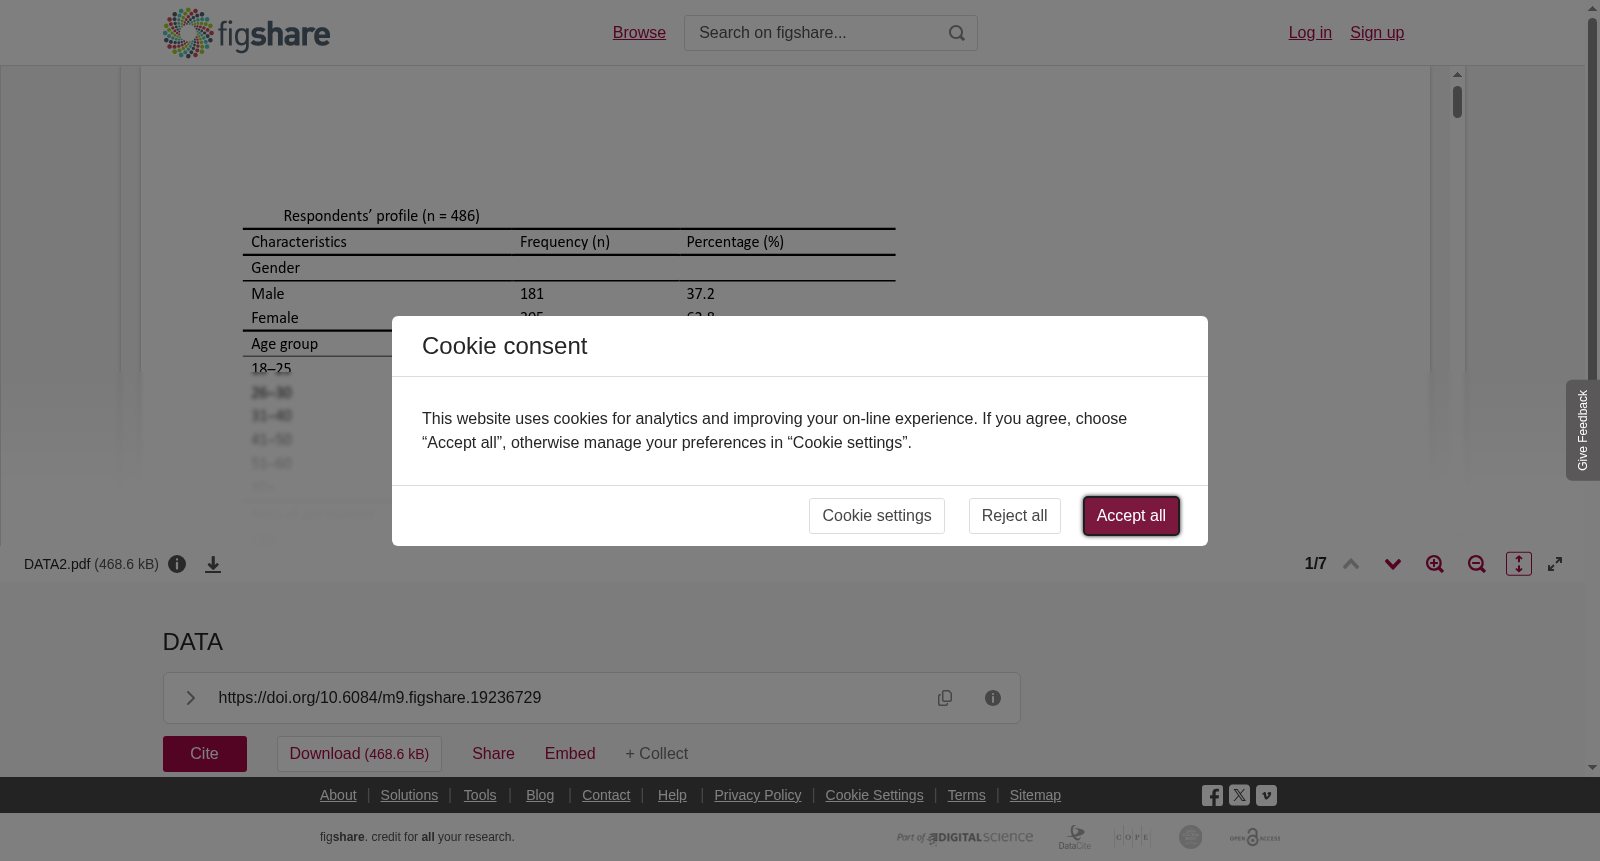Viewport: 1600px width, 861px height.
Task: Open figshare Vimeo icon
Action: tap(1266, 796)
